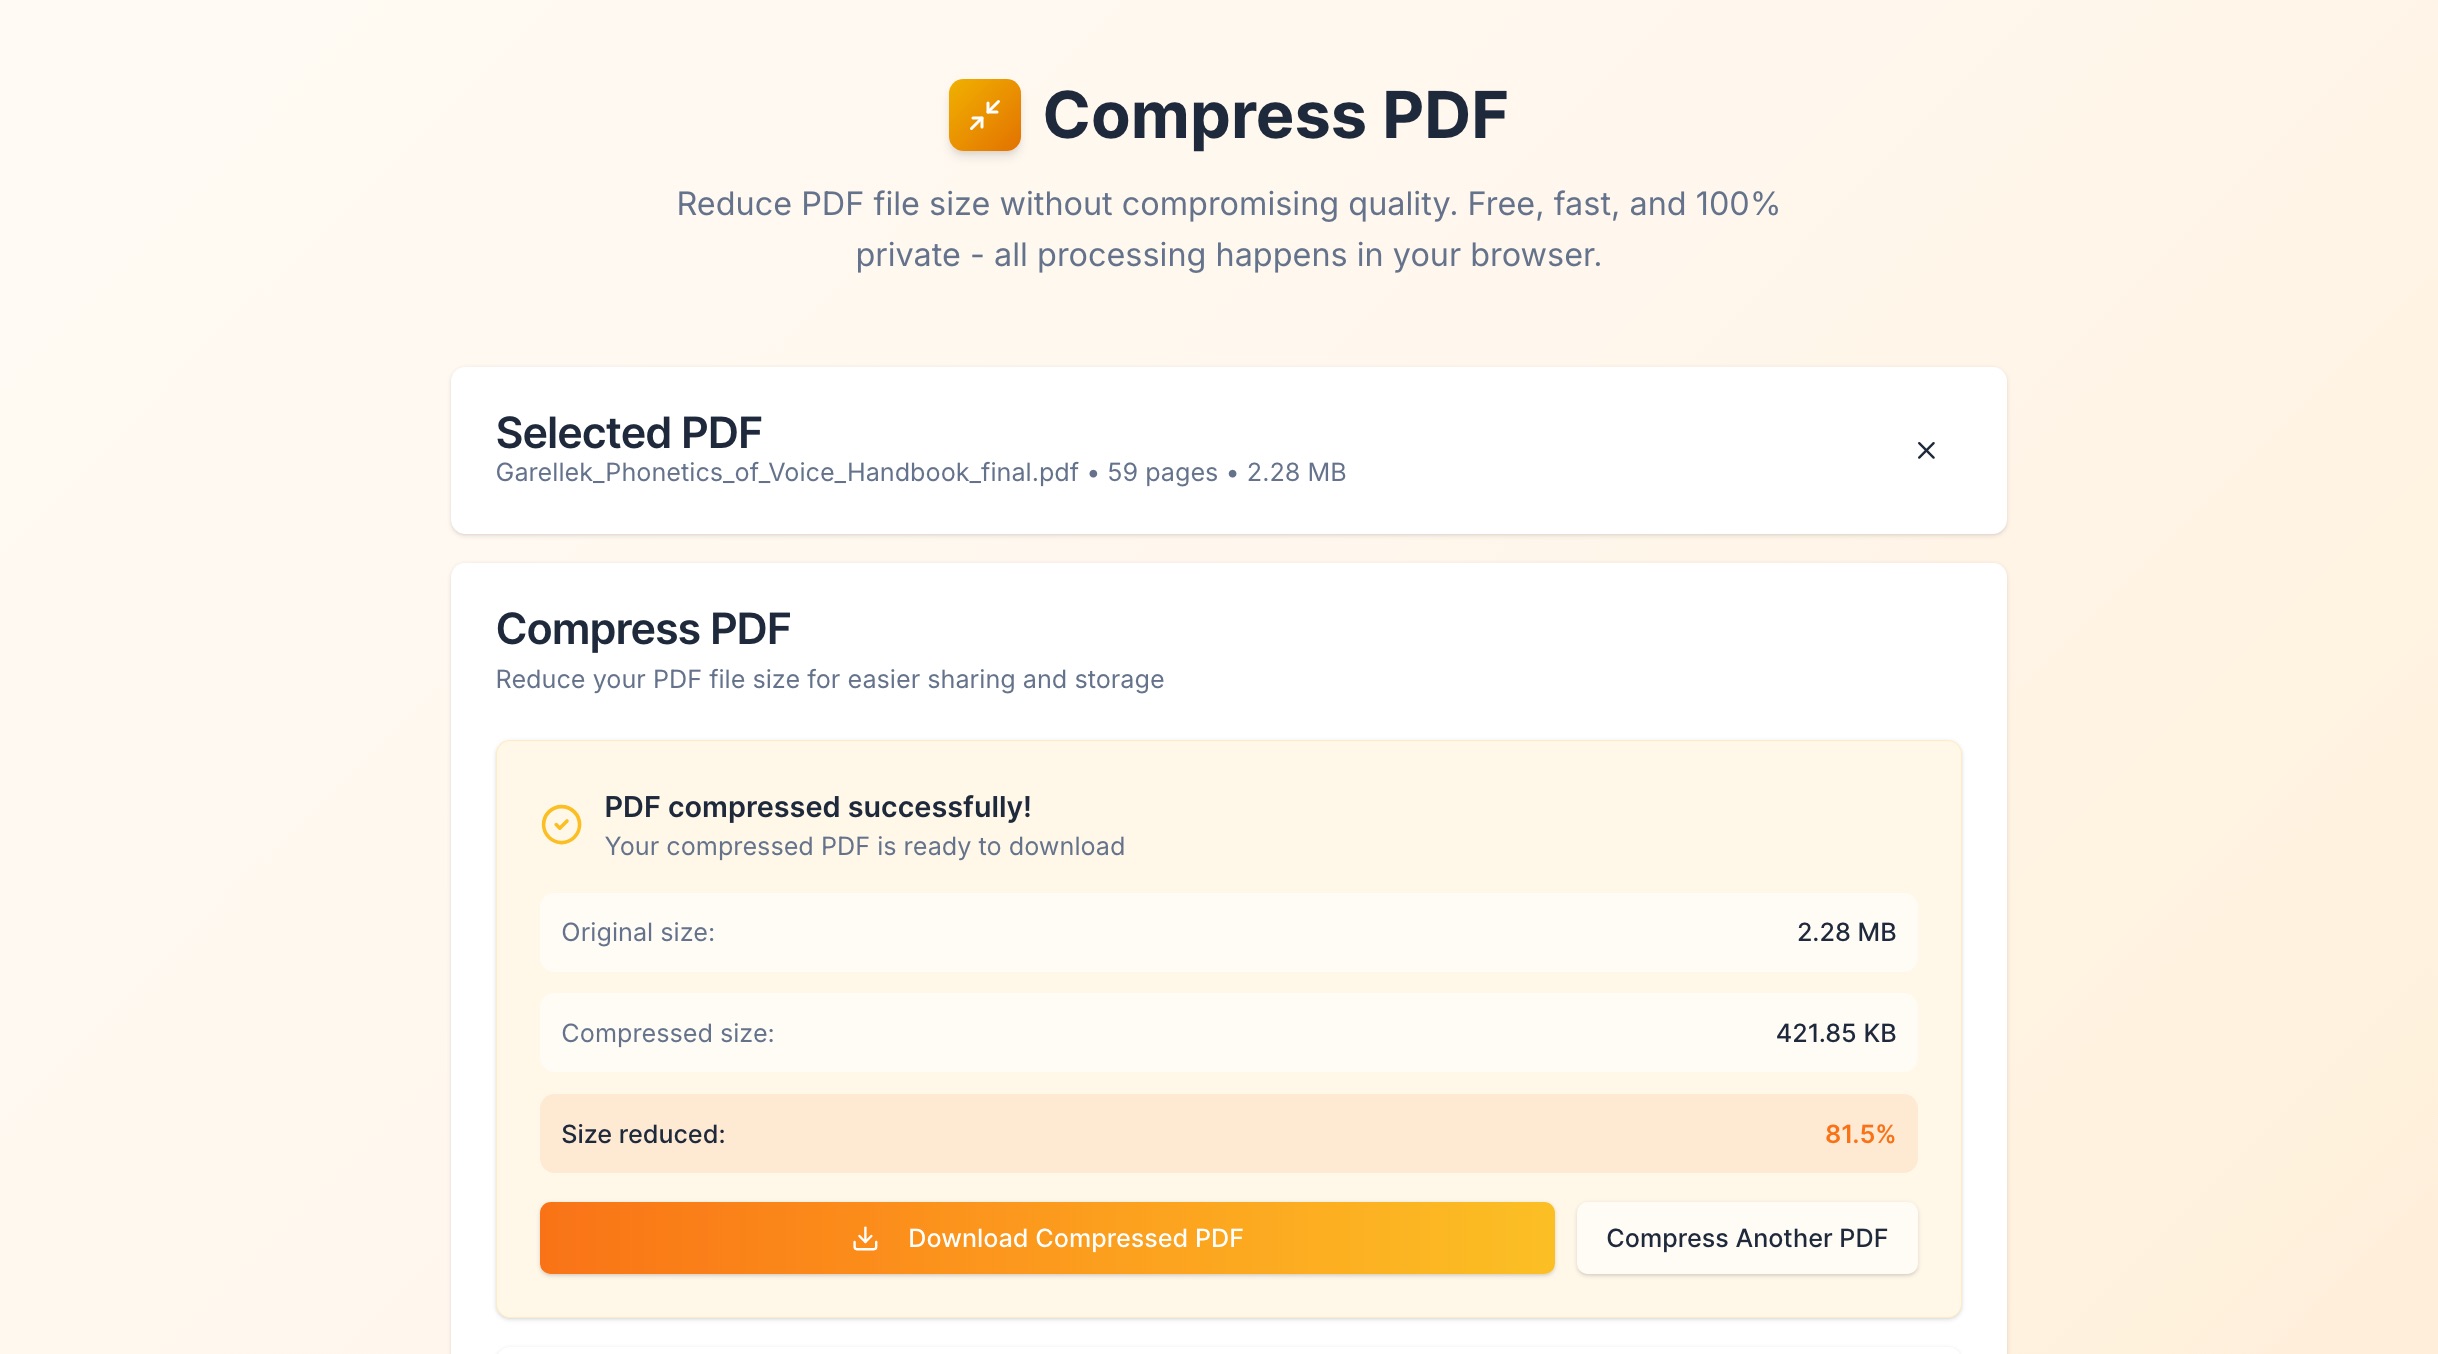Click Download Compressed PDF
This screenshot has height=1354, width=2438.
pyautogui.click(x=1045, y=1237)
